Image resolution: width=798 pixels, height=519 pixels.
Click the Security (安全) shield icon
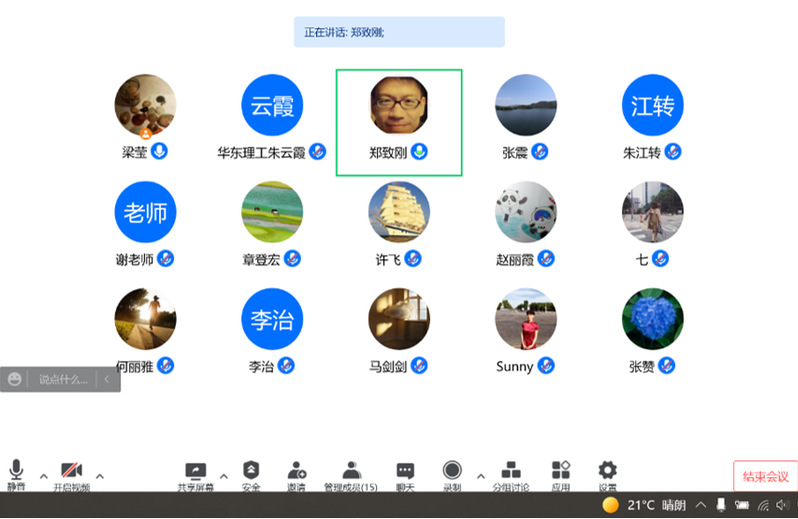[x=251, y=470]
